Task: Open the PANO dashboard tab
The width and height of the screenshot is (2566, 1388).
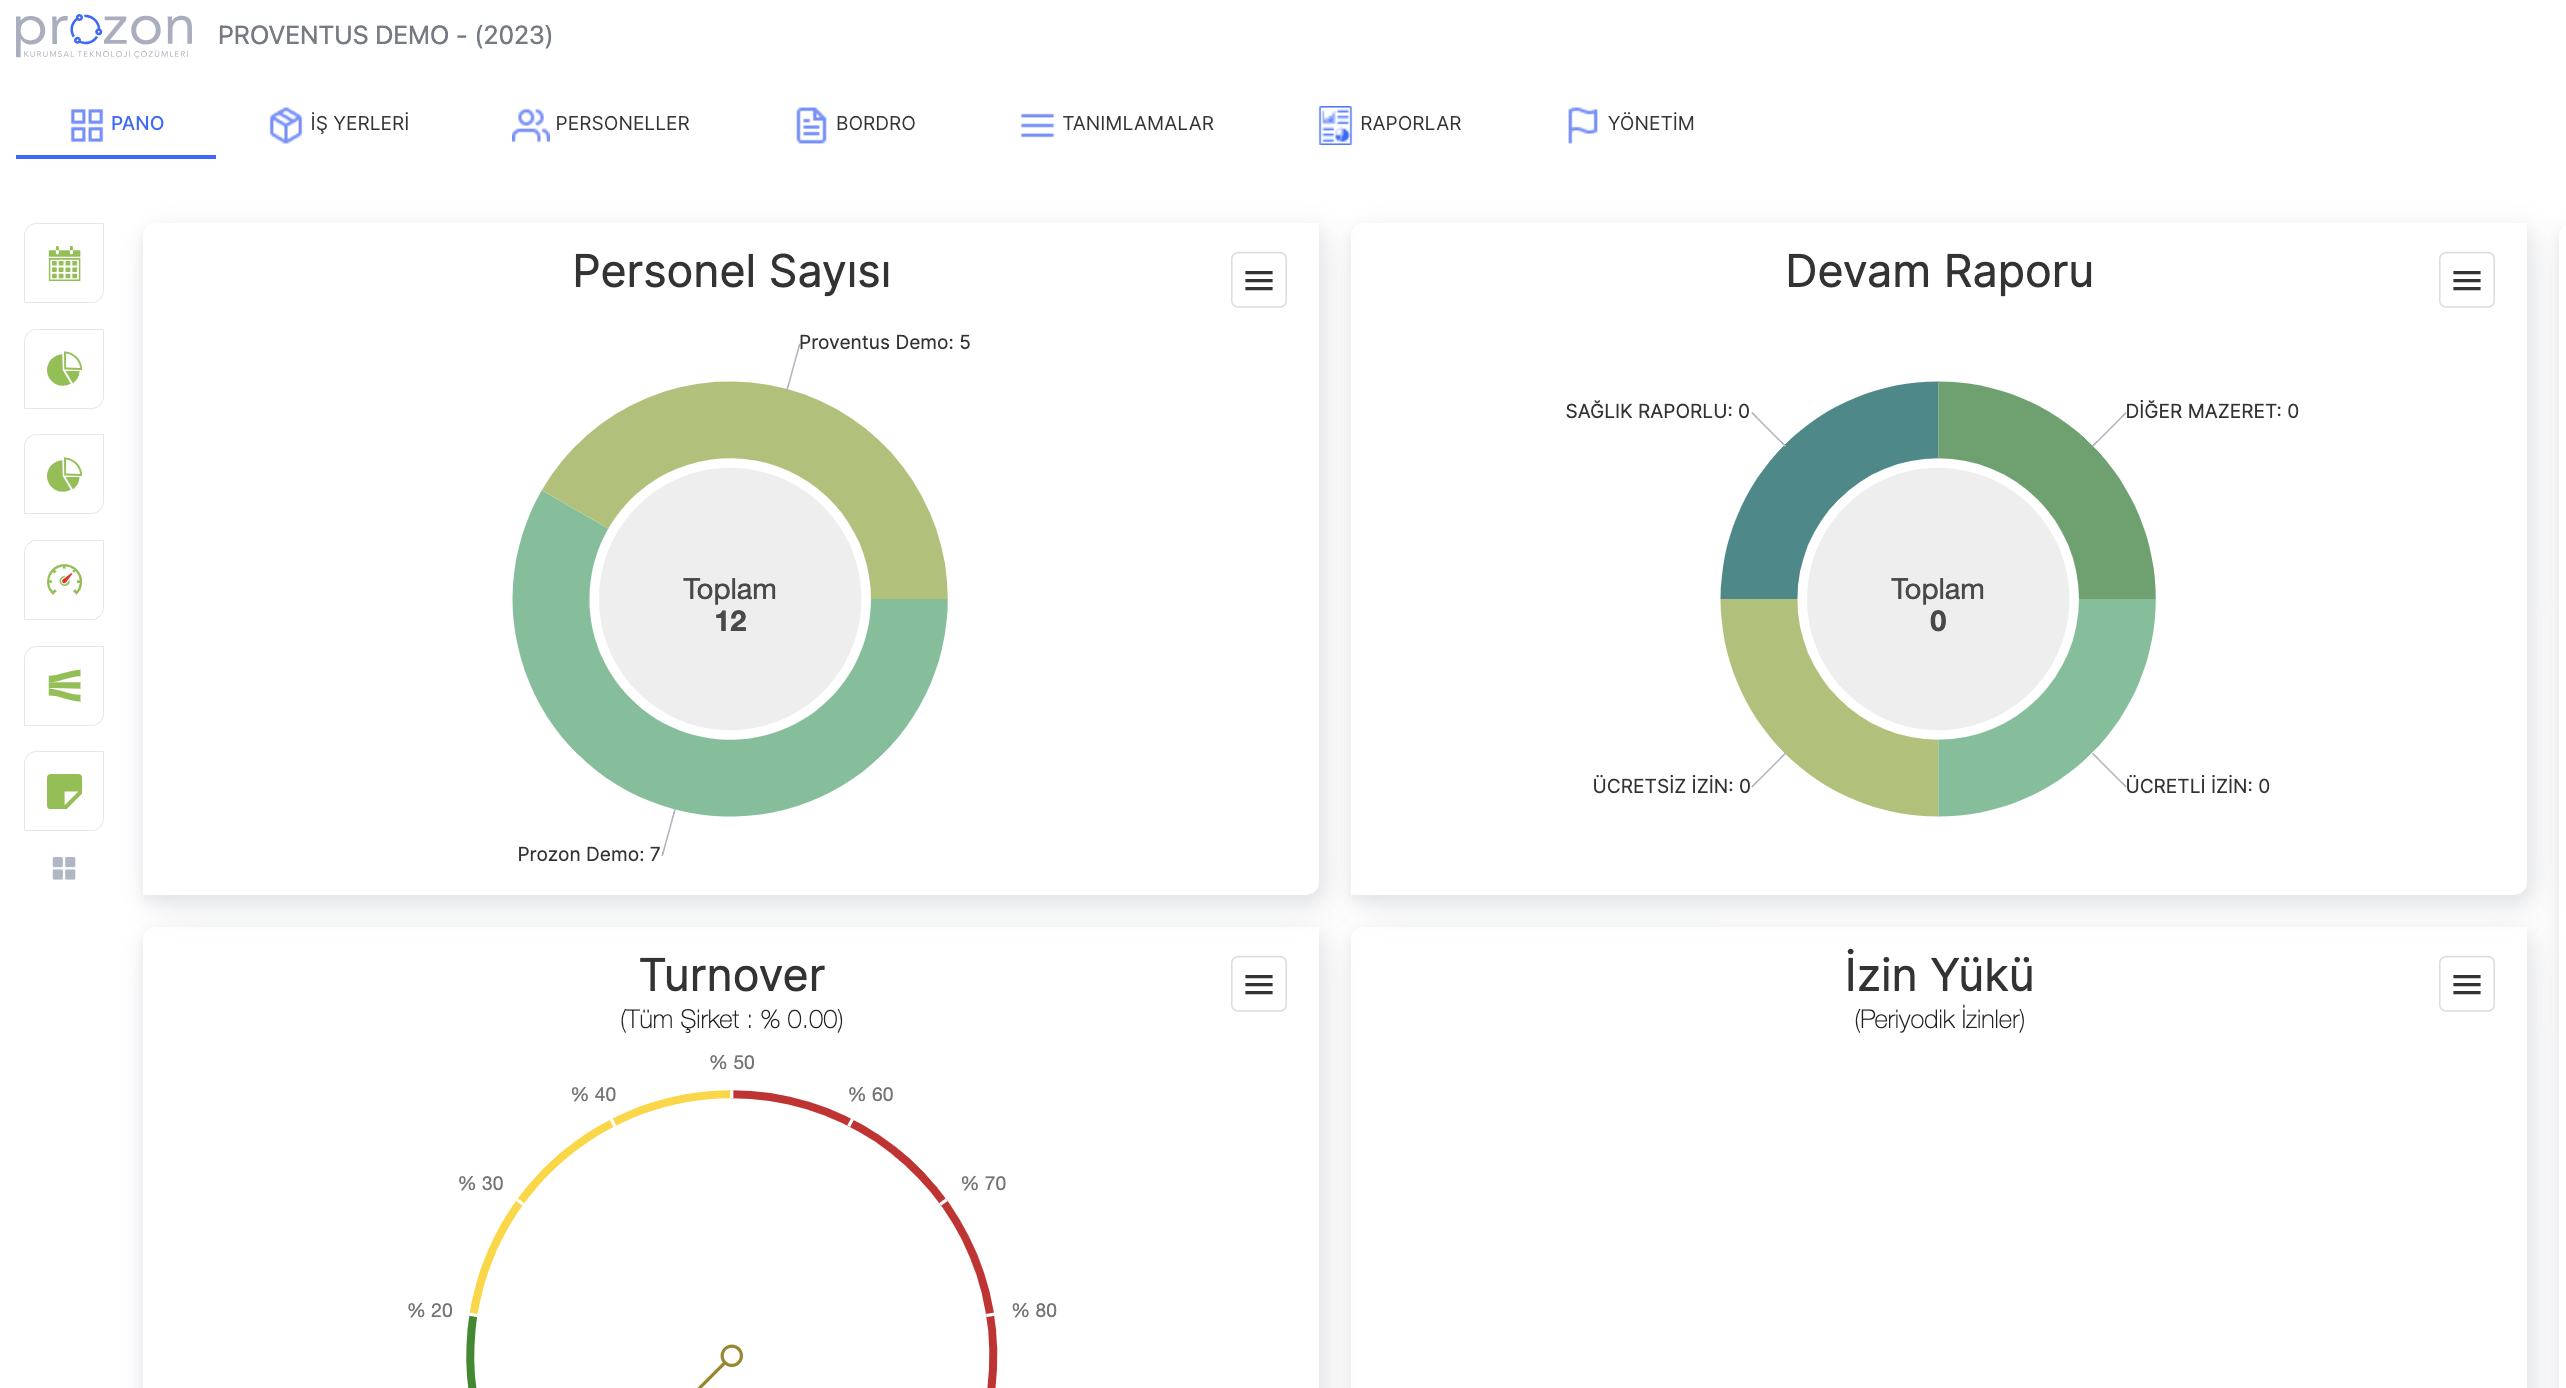Action: 116,124
